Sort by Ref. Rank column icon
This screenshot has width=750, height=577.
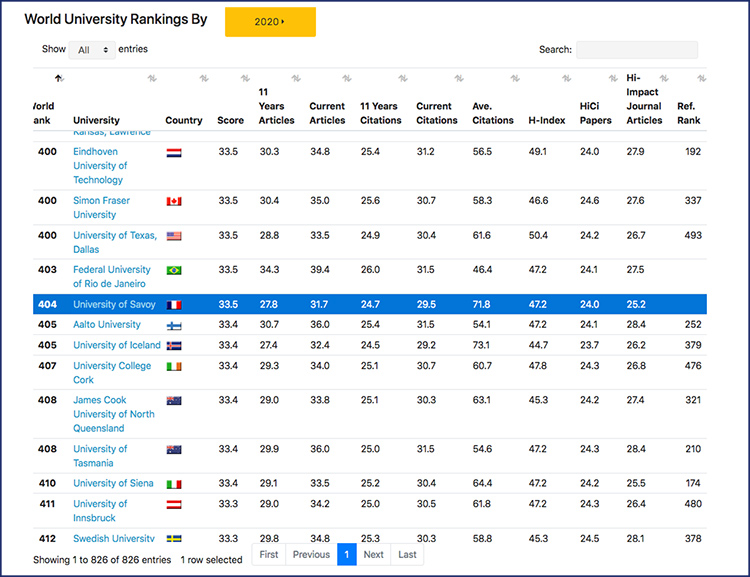point(701,78)
